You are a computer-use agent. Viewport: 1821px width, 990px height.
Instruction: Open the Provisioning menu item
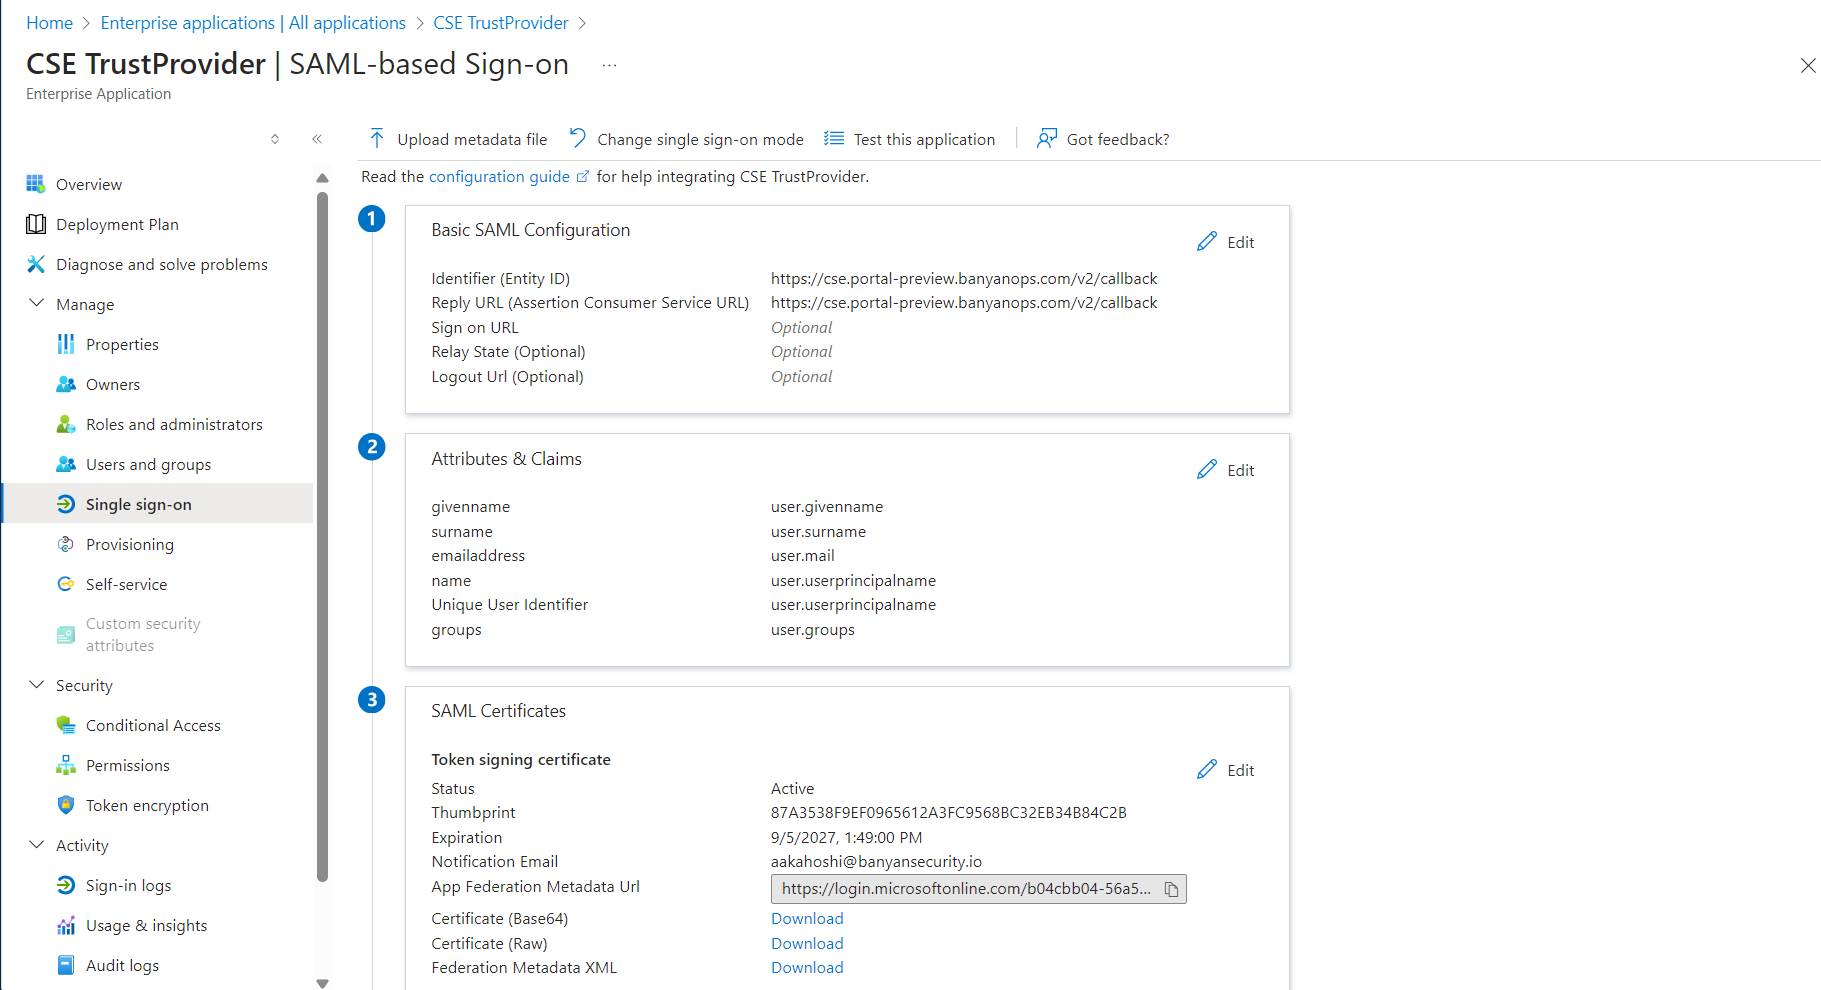click(129, 544)
